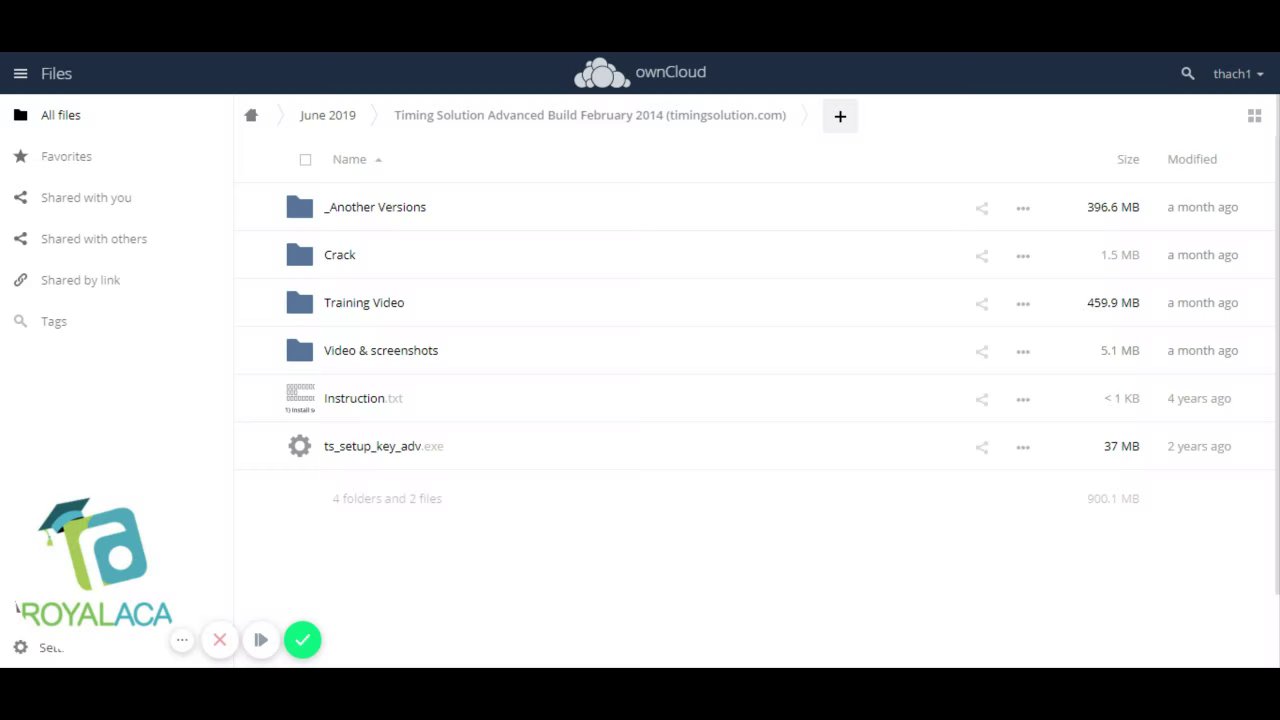Open more actions for Crack

[1023, 256]
